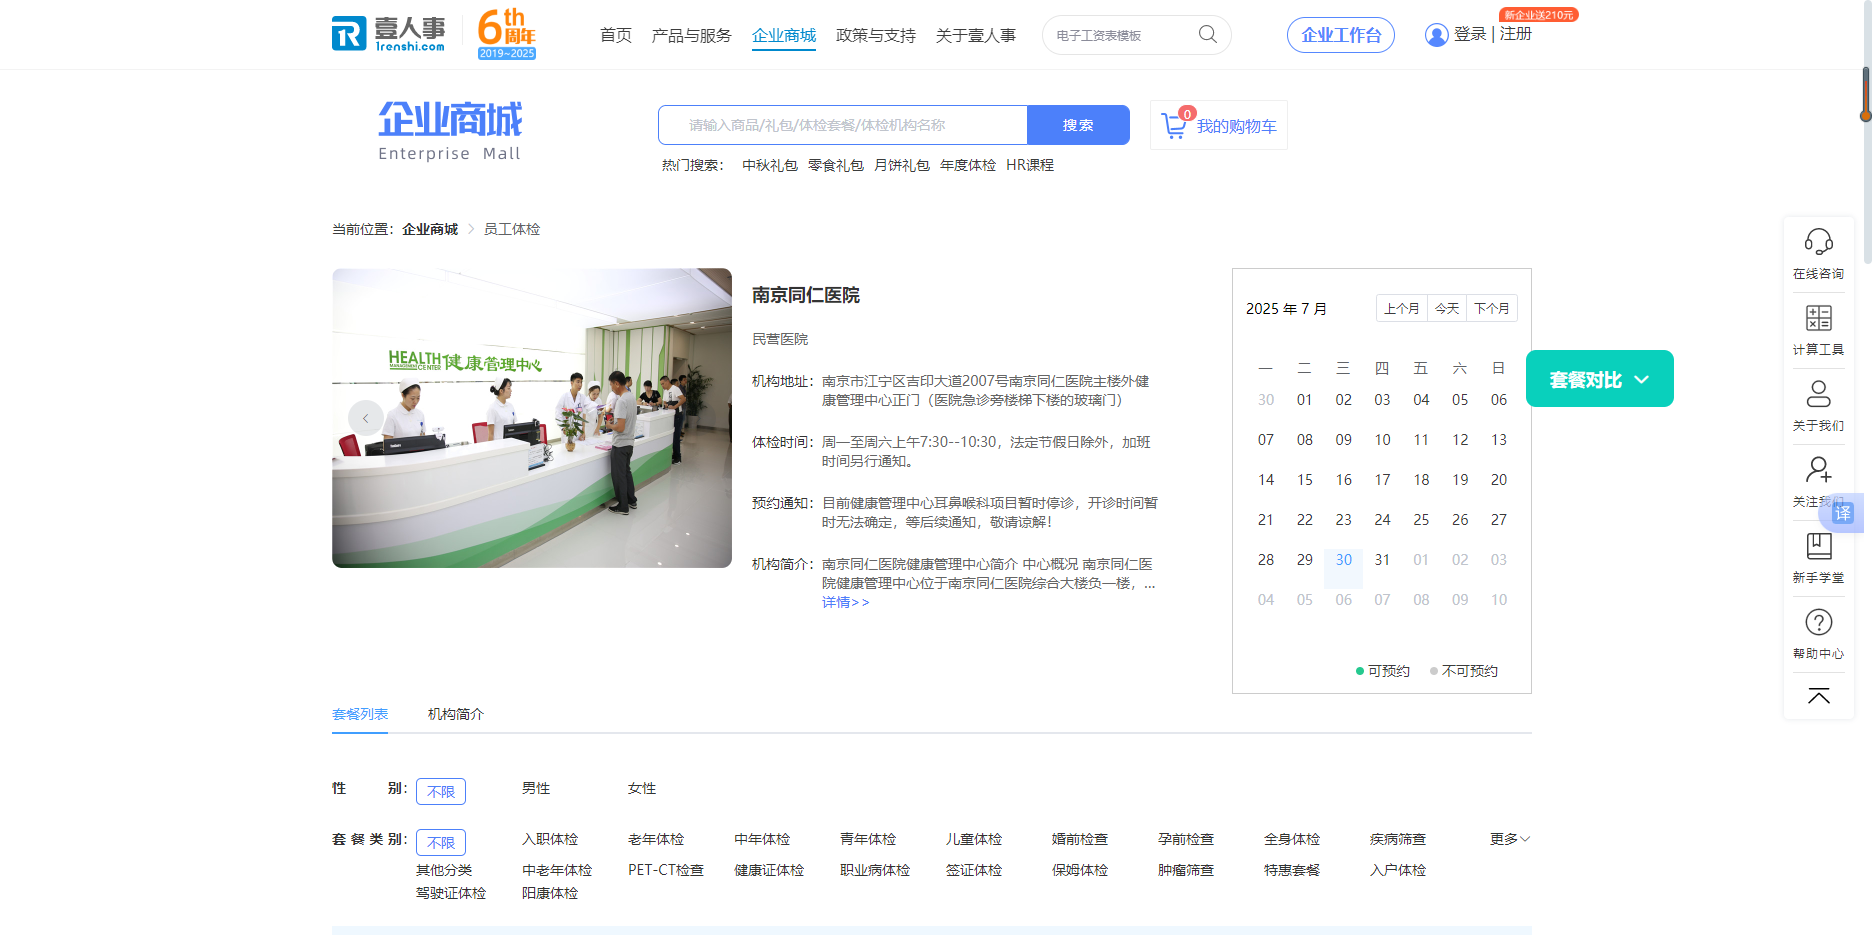Expand the 套餐对比 dropdown
The image size is (1872, 935).
click(x=1599, y=379)
